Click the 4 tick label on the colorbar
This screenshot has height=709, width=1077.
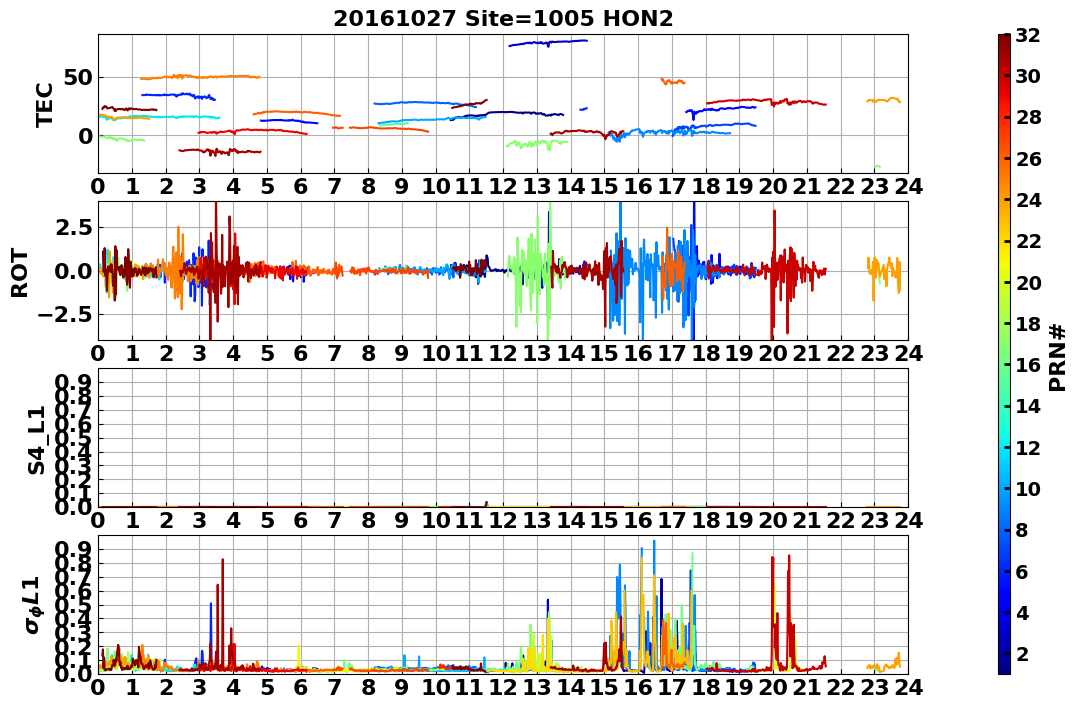pyautogui.click(x=1022, y=612)
